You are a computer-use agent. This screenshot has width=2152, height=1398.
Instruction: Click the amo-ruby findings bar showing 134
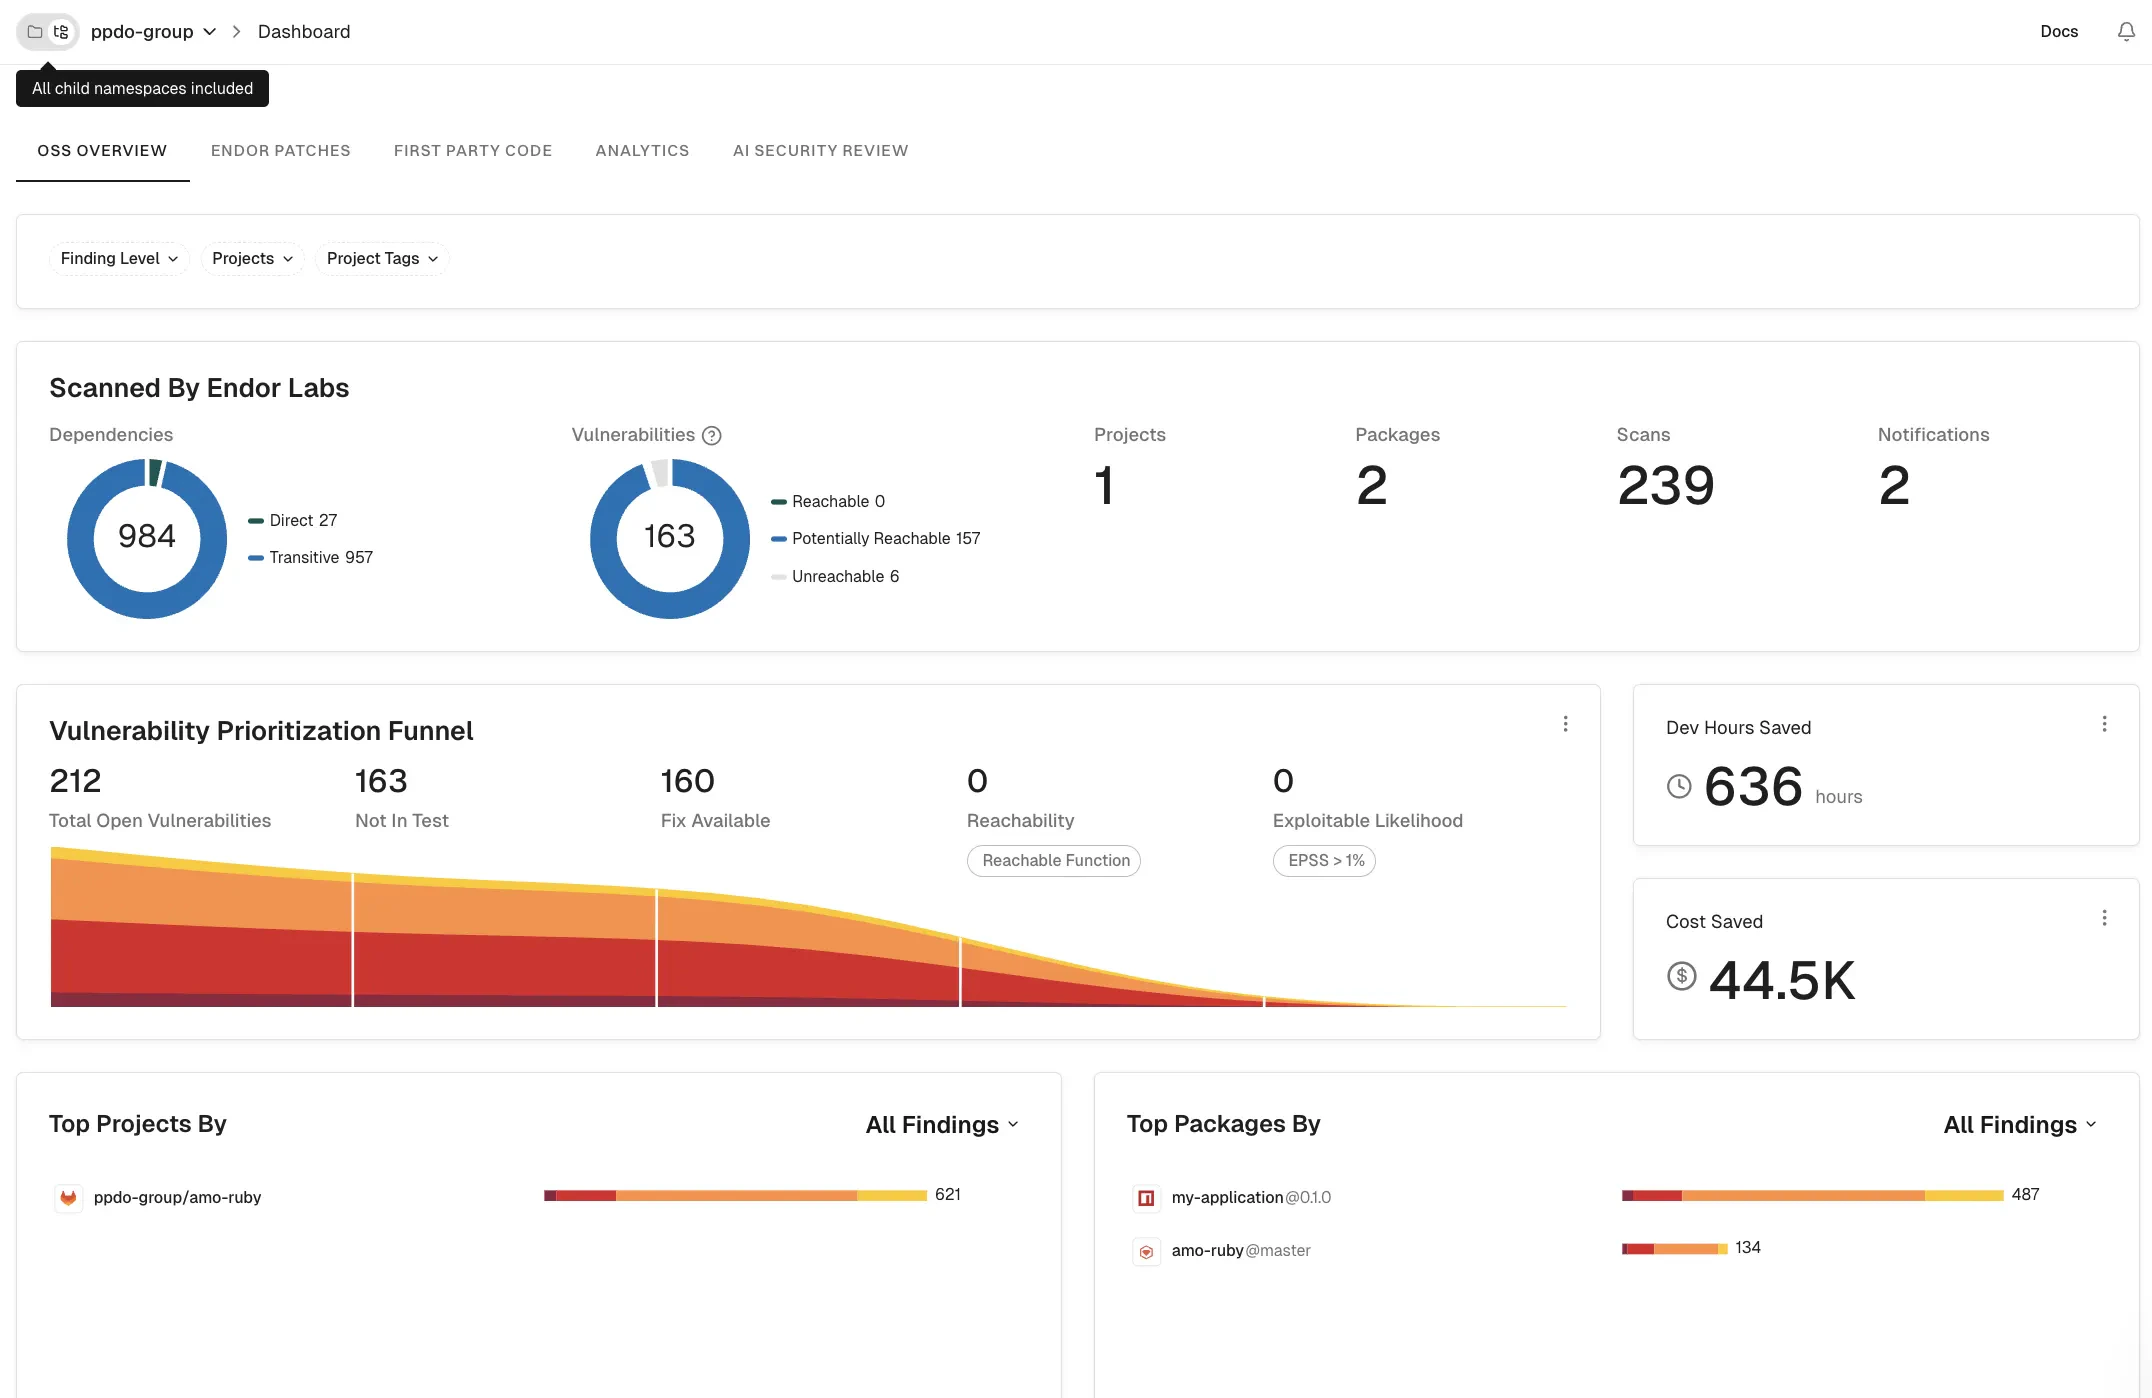pos(1674,1249)
